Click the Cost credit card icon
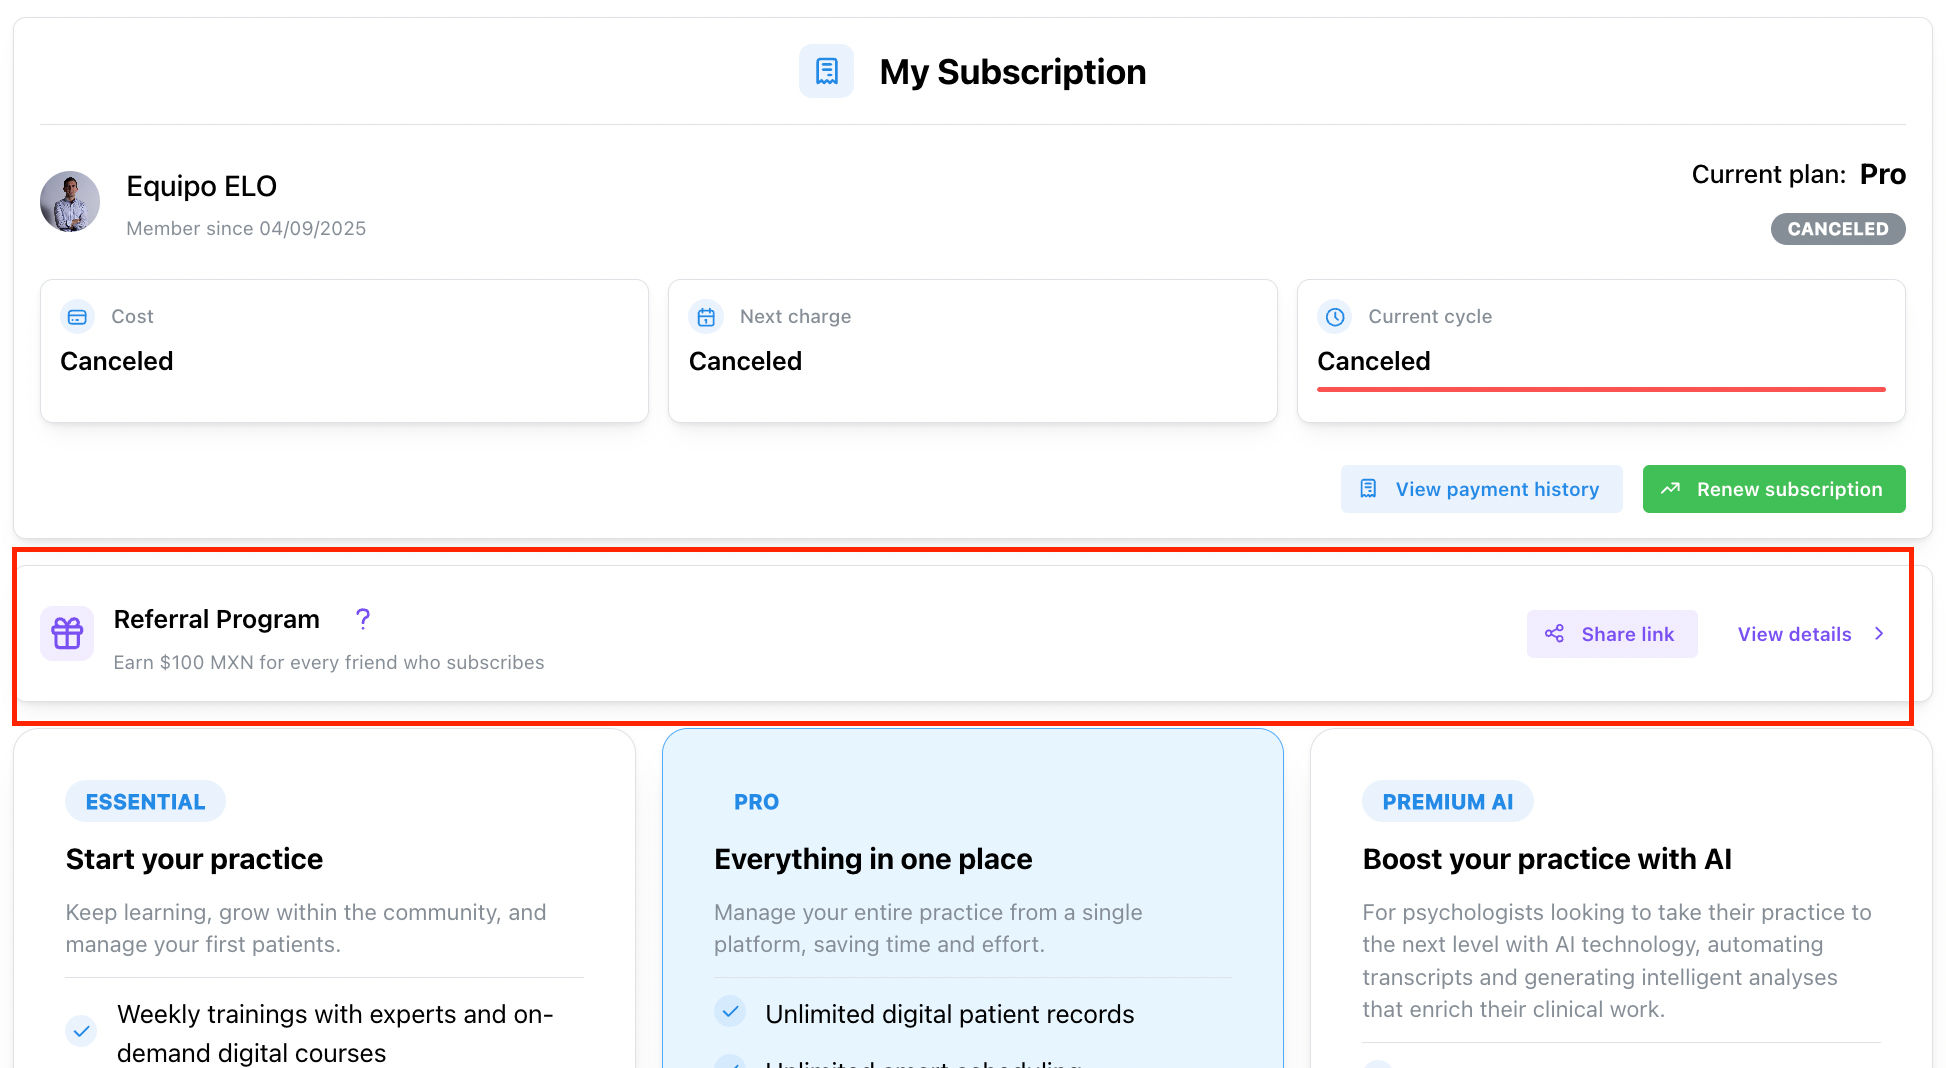 click(x=77, y=317)
